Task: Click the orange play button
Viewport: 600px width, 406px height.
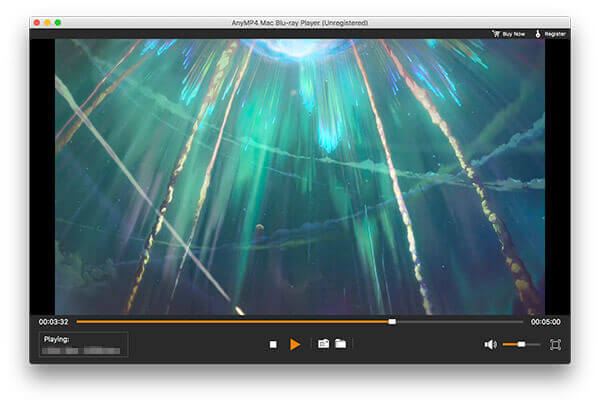Action: click(x=295, y=344)
